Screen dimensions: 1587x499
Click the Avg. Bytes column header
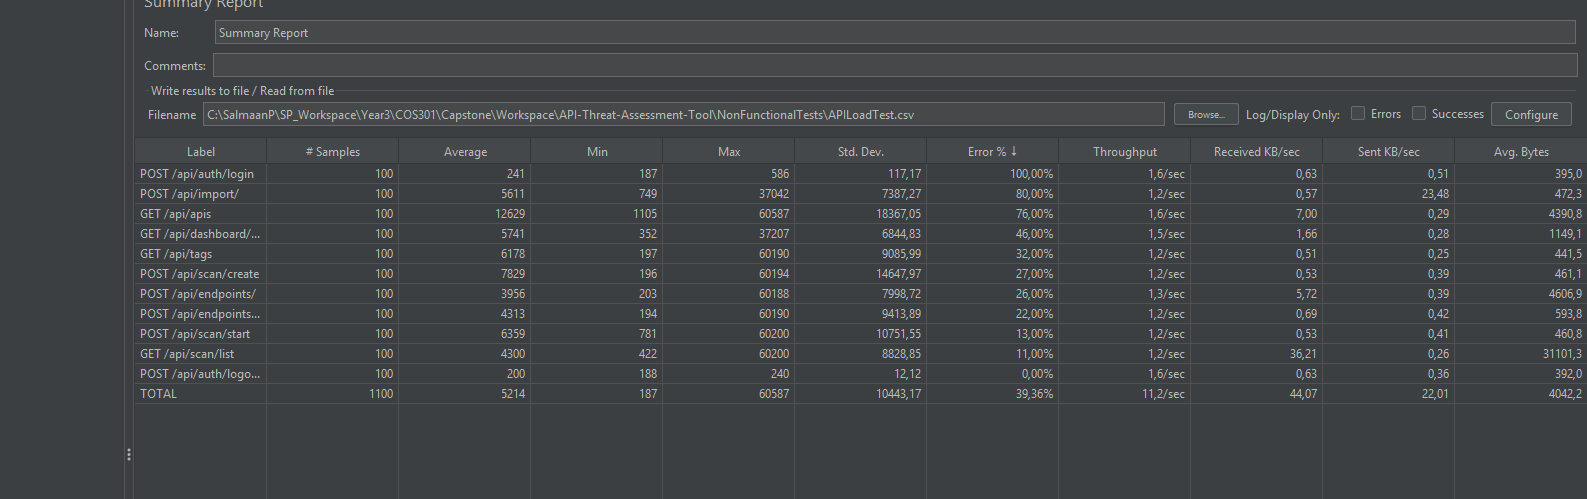[x=1520, y=152]
